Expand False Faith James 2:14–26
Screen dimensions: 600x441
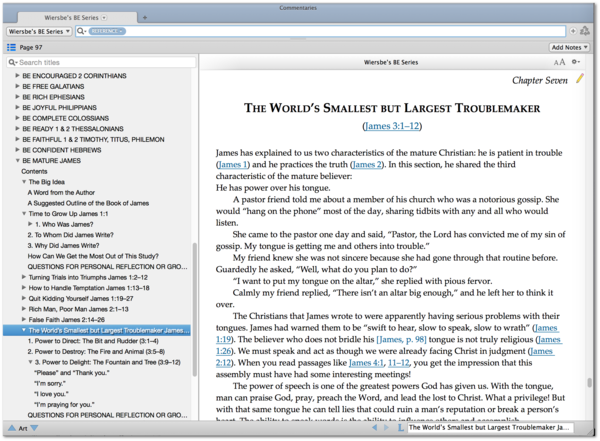[x=24, y=319]
